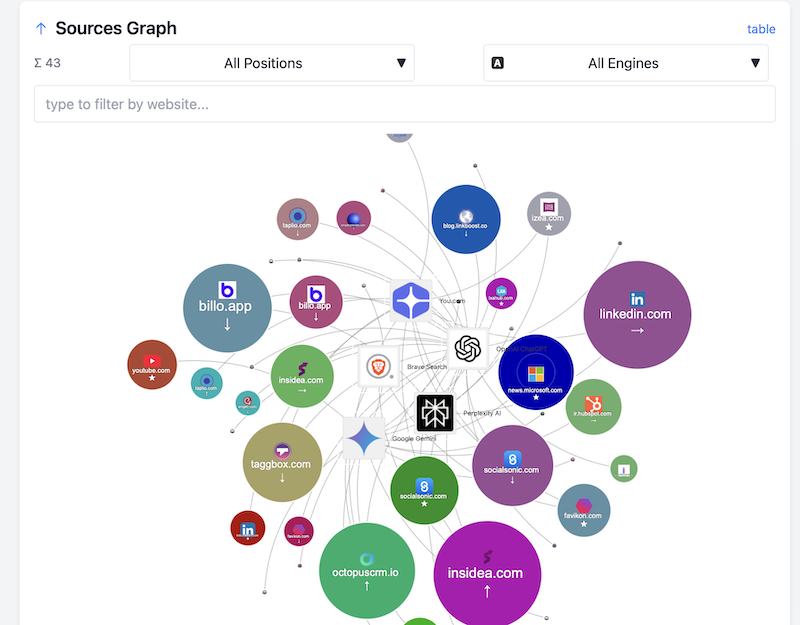Screen dimensions: 800x625
Task: Select the large purple insidea.com bubble
Action: pos(487,574)
